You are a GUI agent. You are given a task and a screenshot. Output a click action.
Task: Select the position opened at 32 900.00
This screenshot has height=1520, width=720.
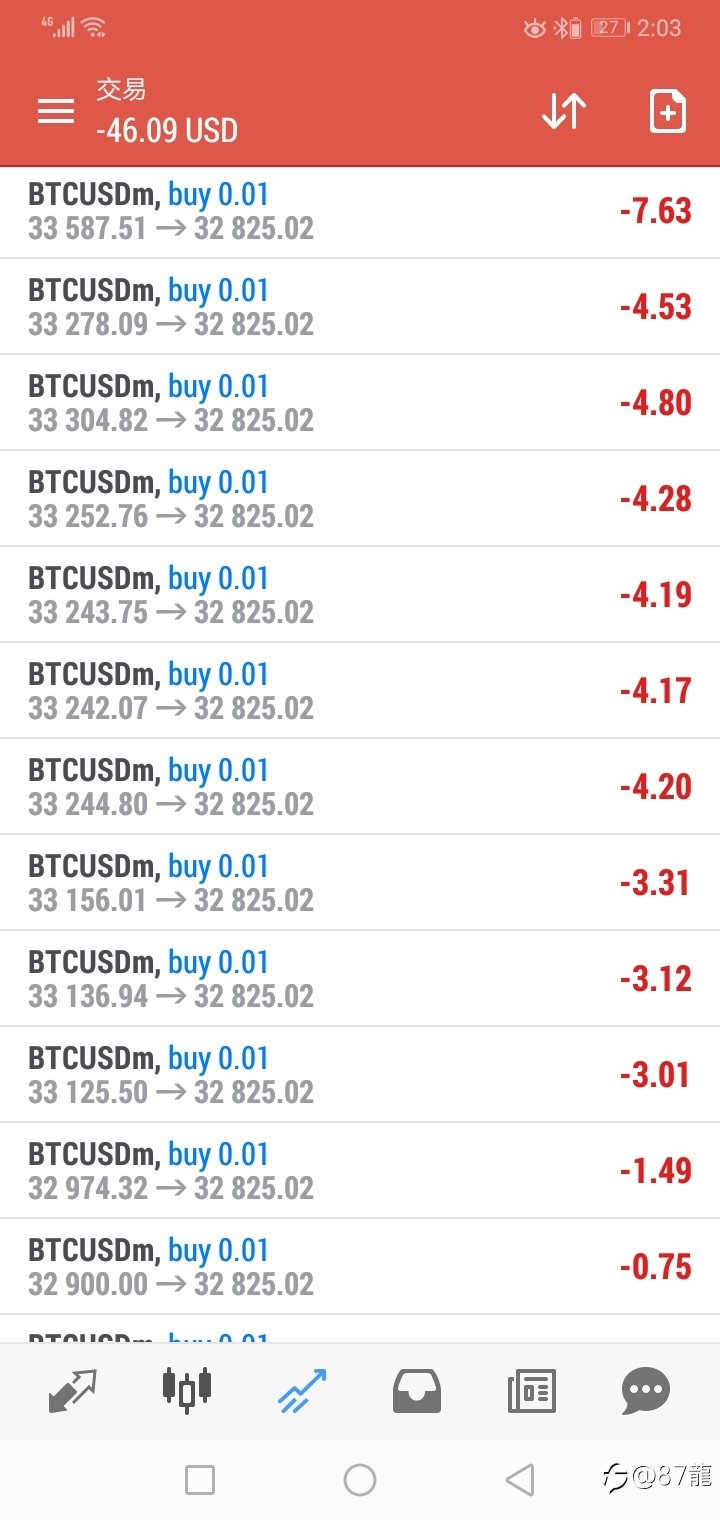coord(360,1267)
